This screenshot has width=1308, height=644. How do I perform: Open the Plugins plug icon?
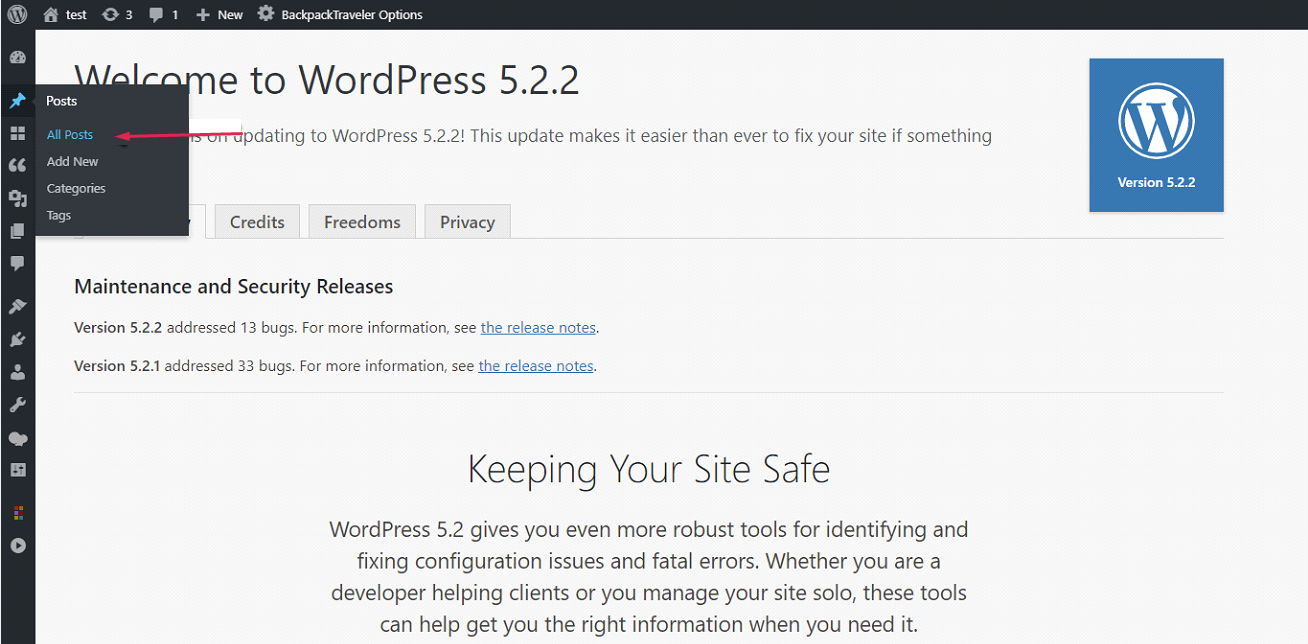(x=17, y=339)
